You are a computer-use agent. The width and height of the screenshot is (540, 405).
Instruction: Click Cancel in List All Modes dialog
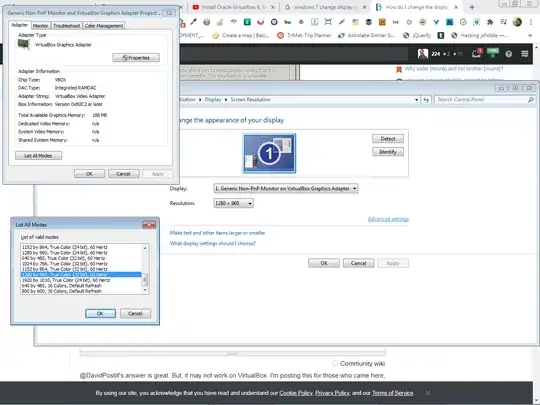(135, 313)
